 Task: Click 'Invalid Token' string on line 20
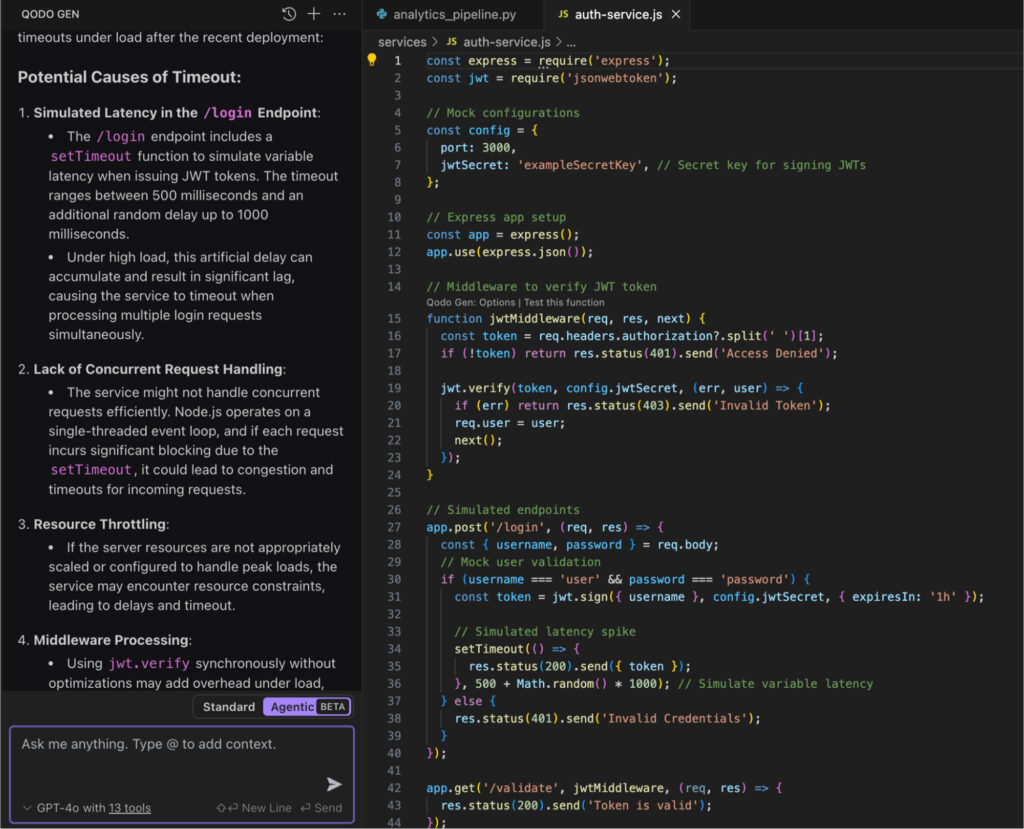click(x=765, y=406)
